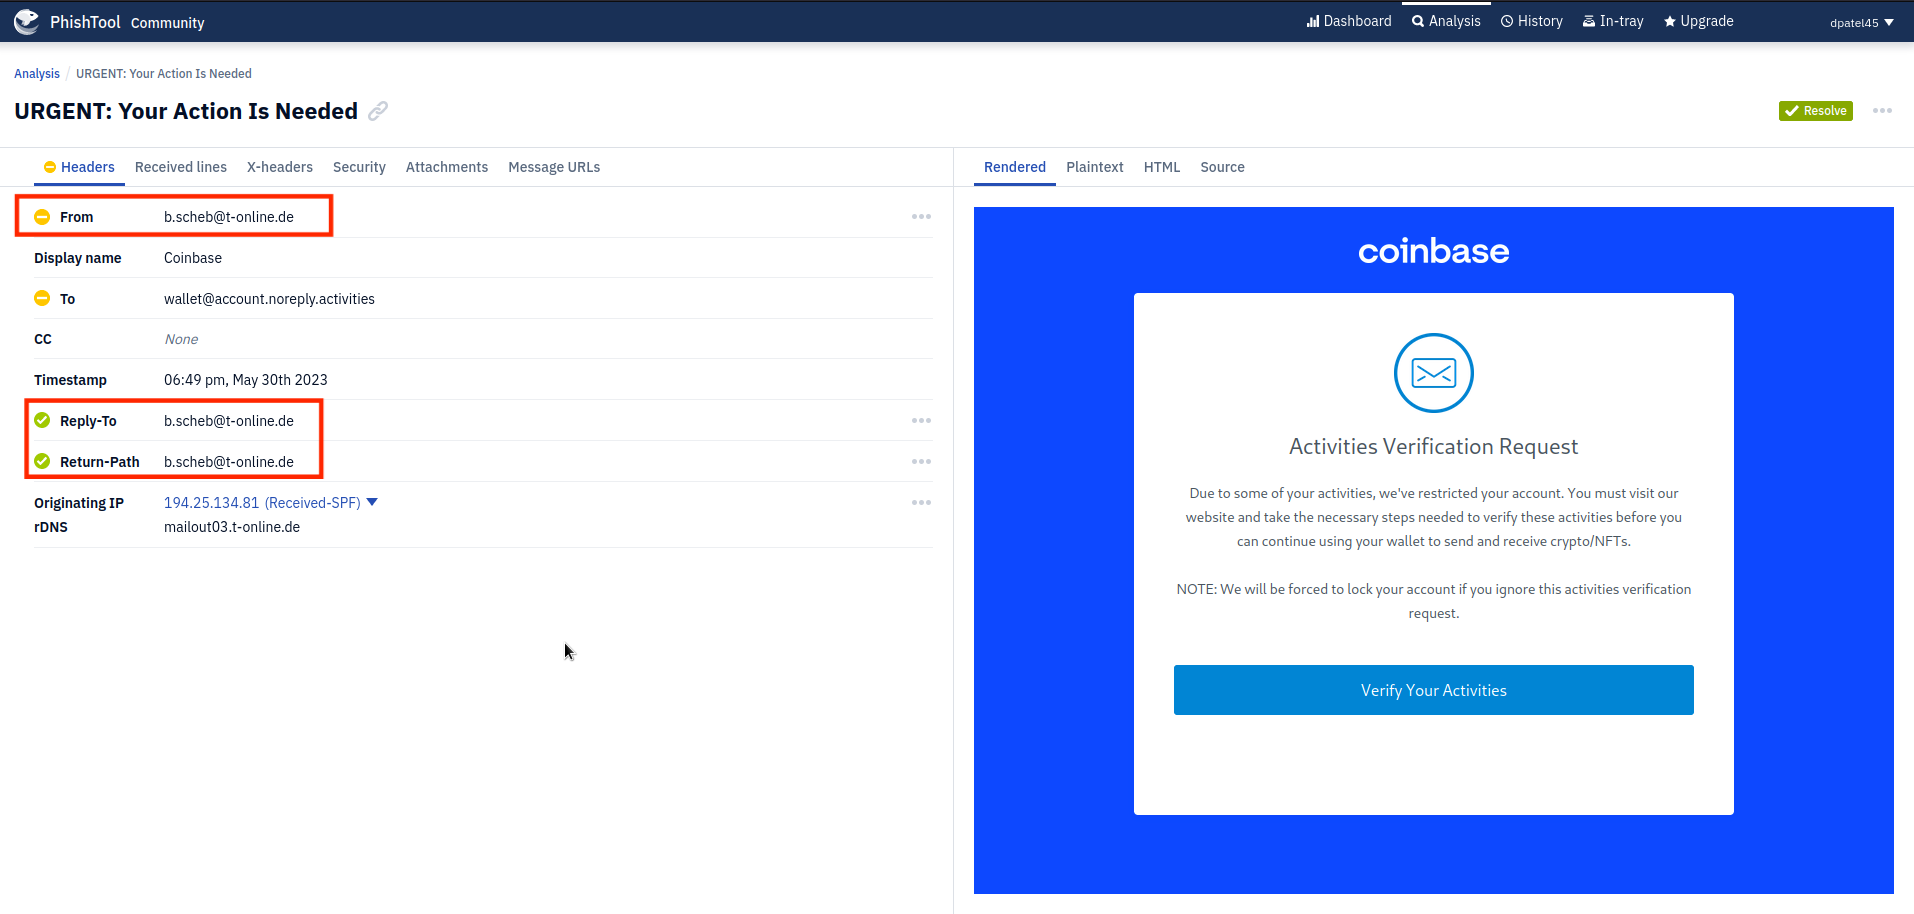Click the Analysis breadcrumb link

click(37, 74)
